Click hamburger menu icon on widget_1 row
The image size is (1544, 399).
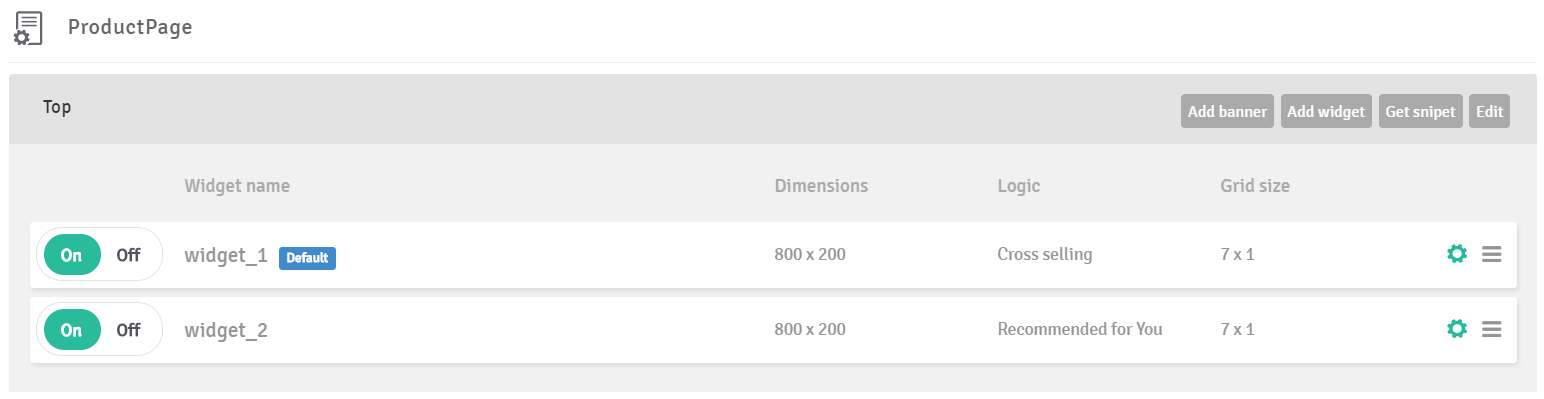coord(1491,254)
